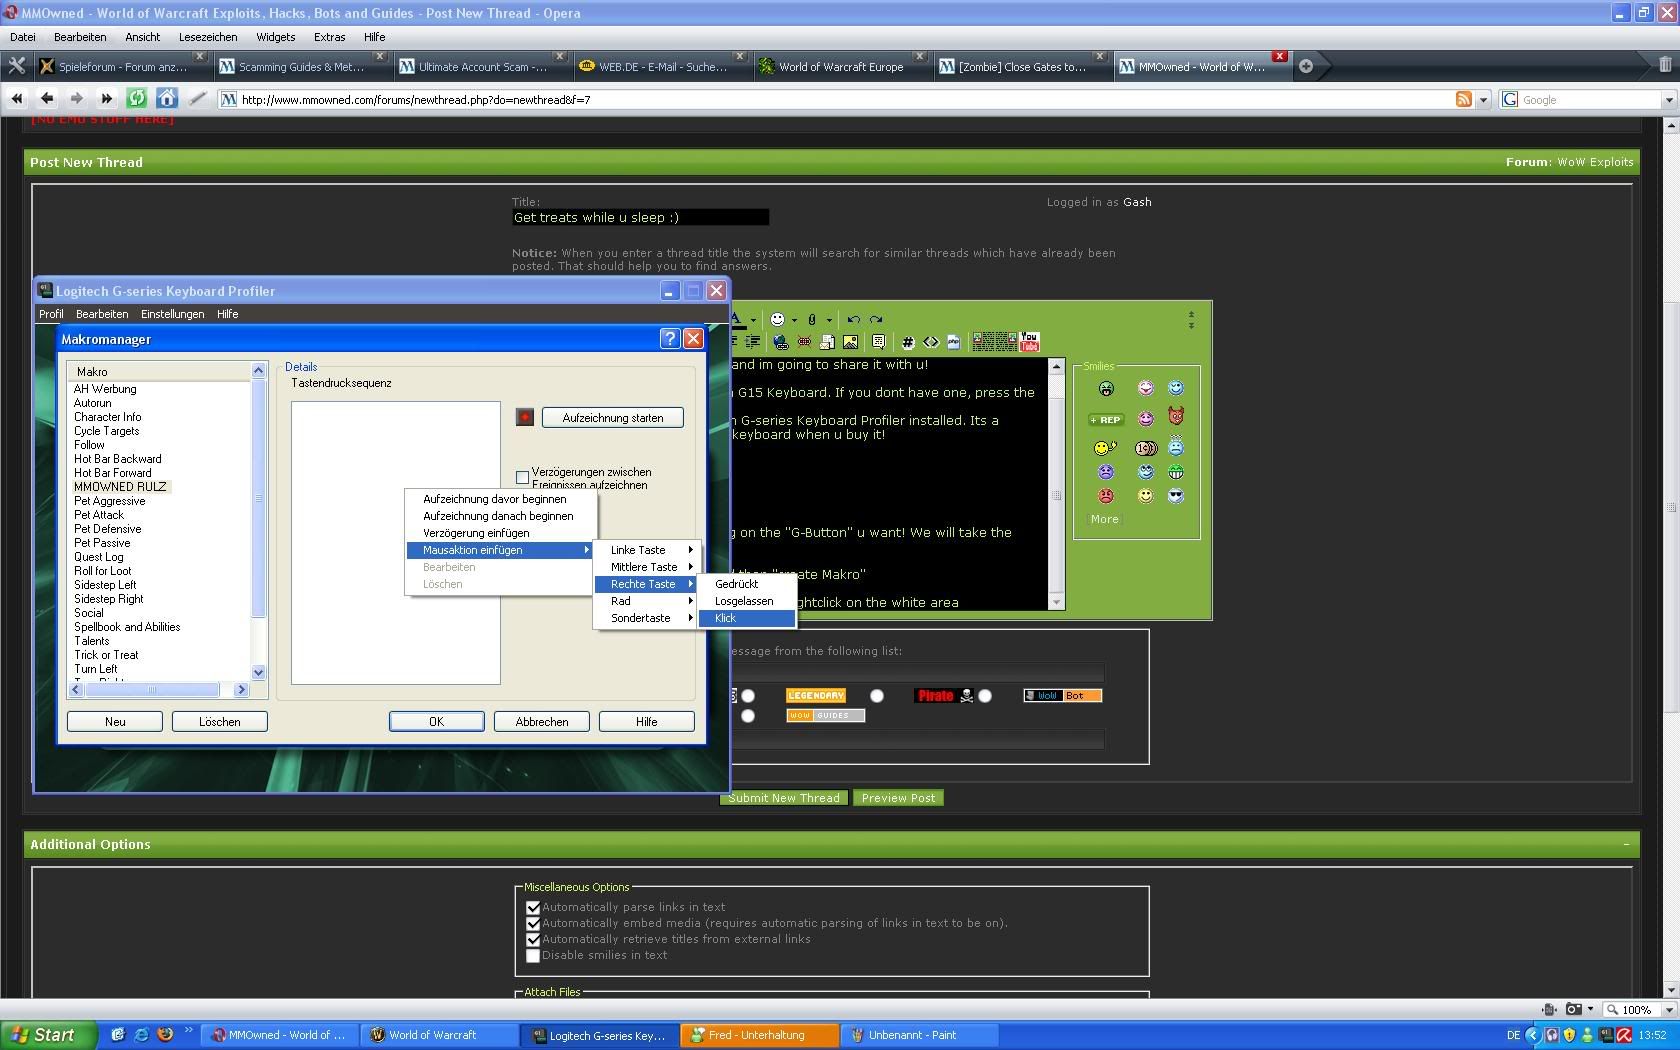Open Einstellungen menu in Keyboard Profiler

click(x=172, y=314)
